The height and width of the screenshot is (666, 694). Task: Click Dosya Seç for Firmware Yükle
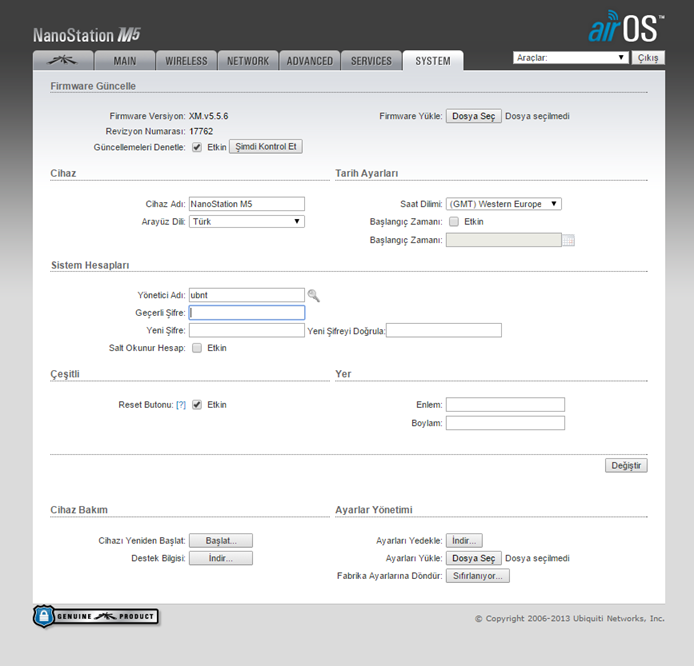pyautogui.click(x=474, y=116)
